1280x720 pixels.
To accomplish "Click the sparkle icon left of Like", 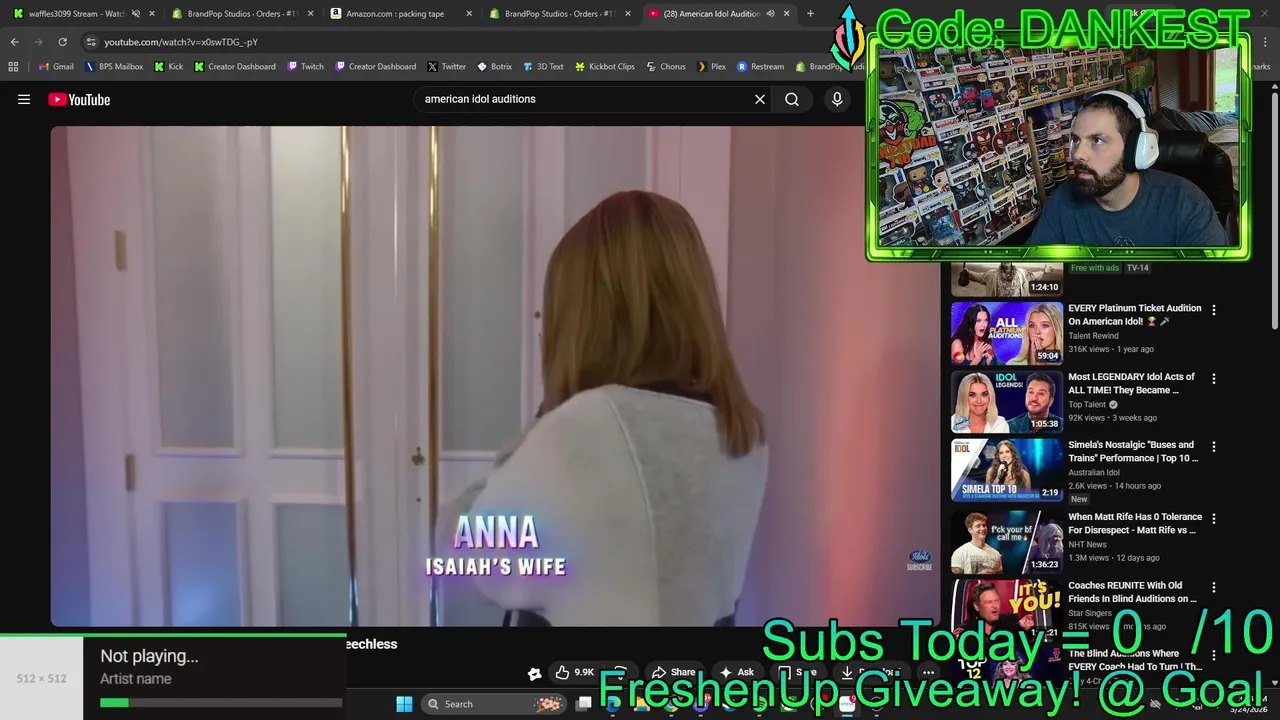I will click(x=534, y=673).
